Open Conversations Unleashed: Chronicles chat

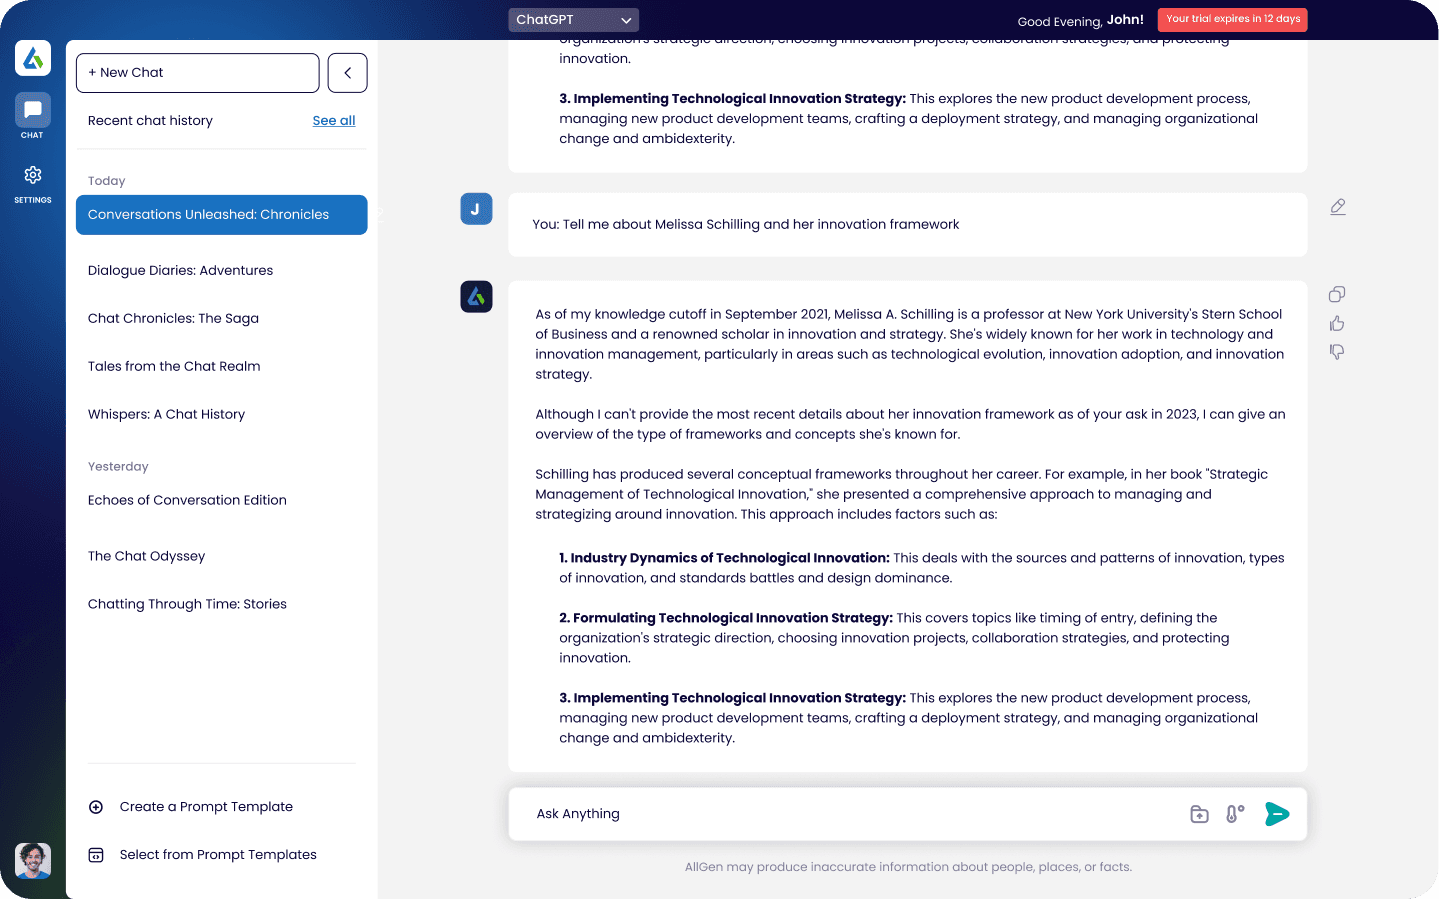[x=222, y=215]
